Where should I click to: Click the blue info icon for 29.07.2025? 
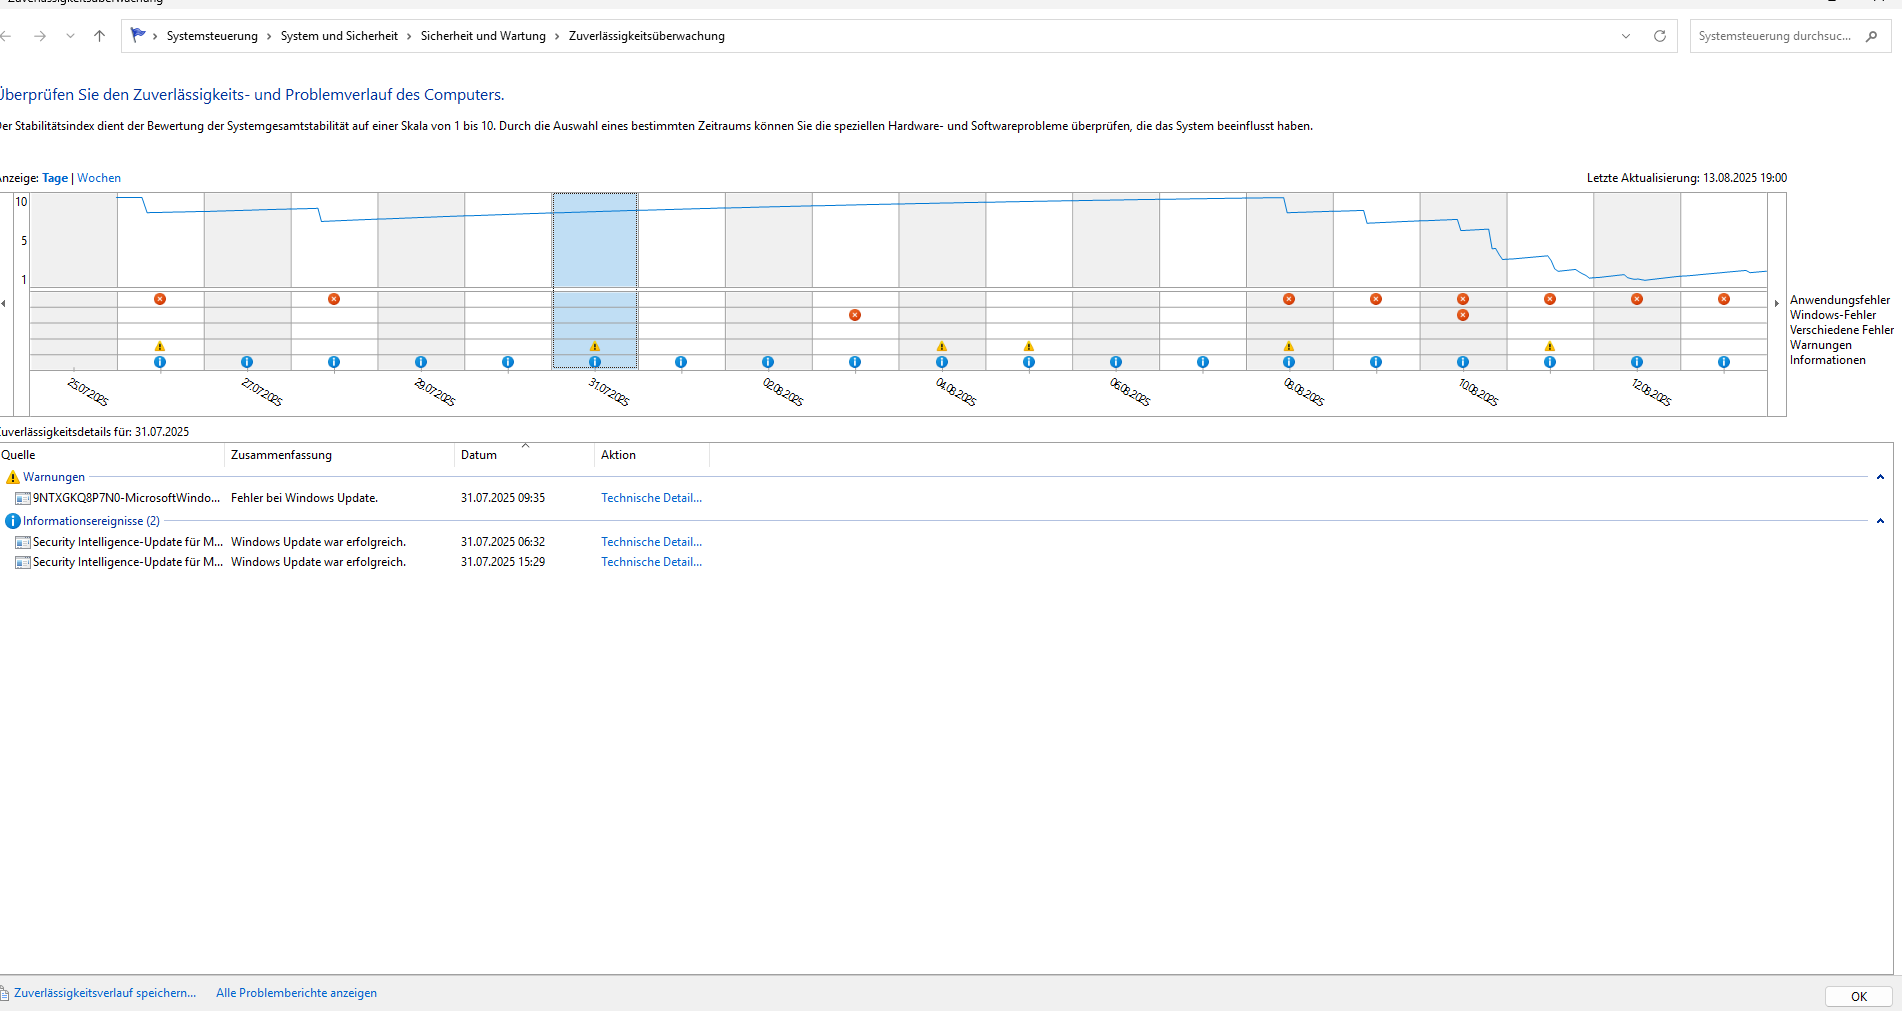click(421, 362)
